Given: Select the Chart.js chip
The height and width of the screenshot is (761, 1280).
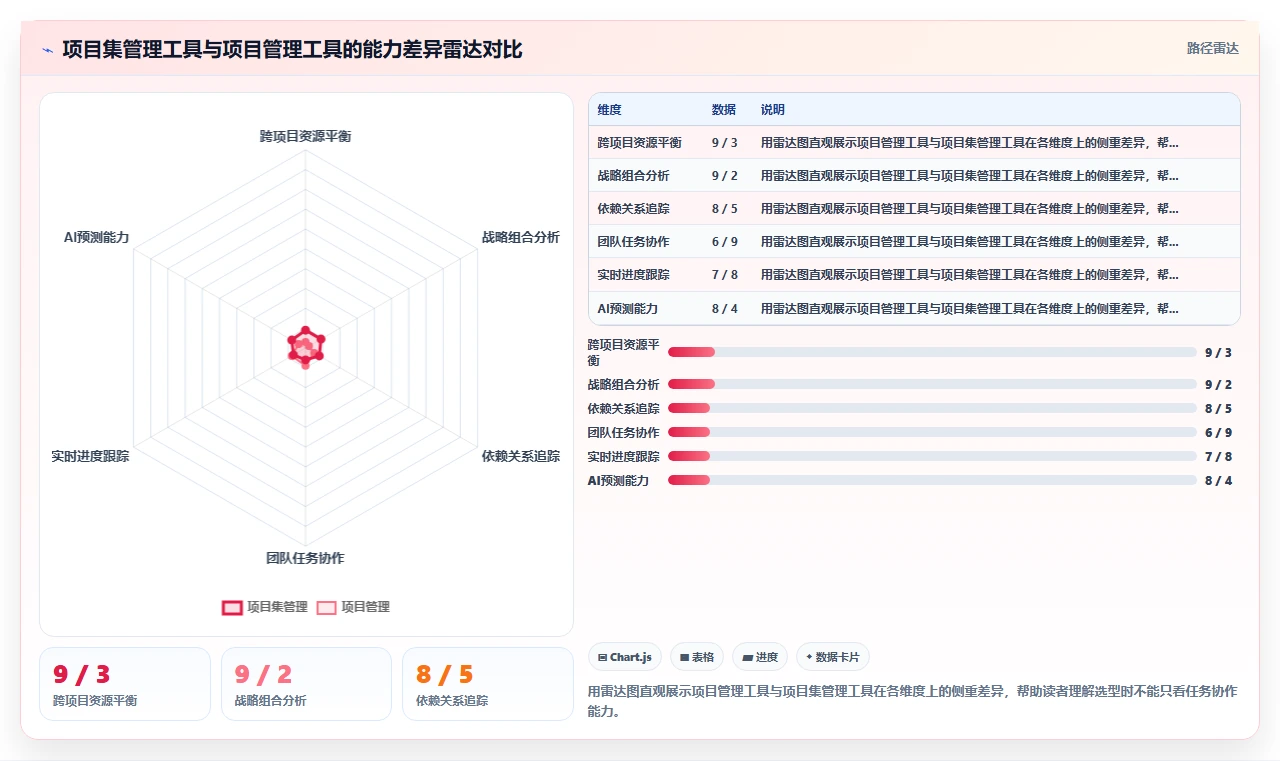Looking at the screenshot, I should coord(625,657).
